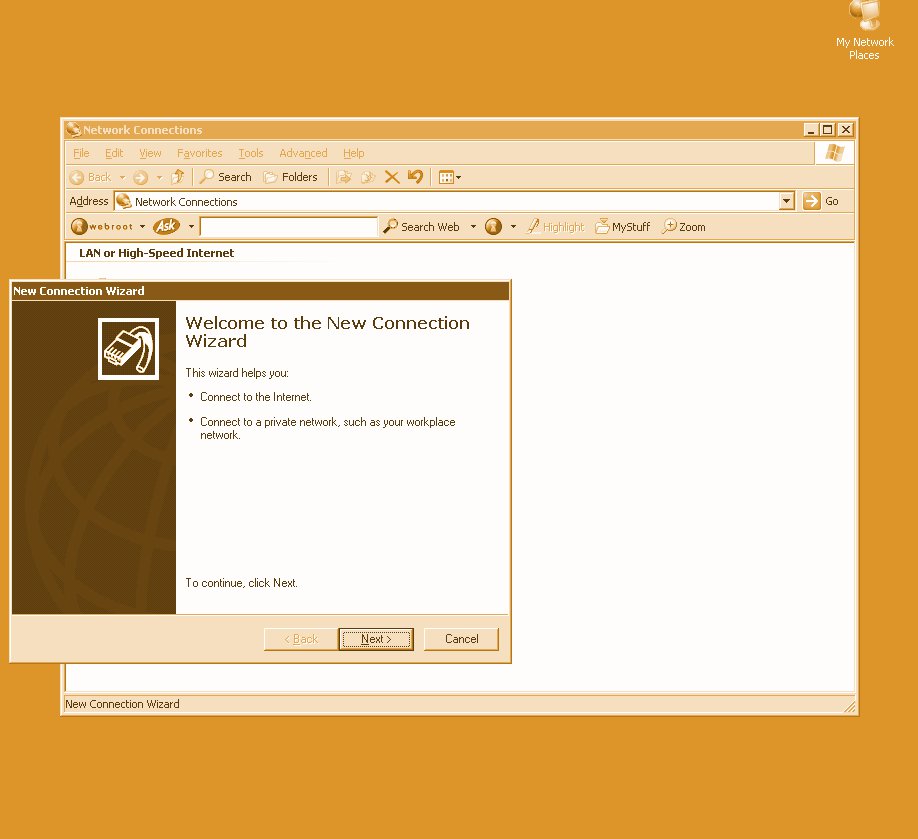This screenshot has width=918, height=839.
Task: Click the Back arrow in Network Connections toolbar
Action: click(x=91, y=177)
